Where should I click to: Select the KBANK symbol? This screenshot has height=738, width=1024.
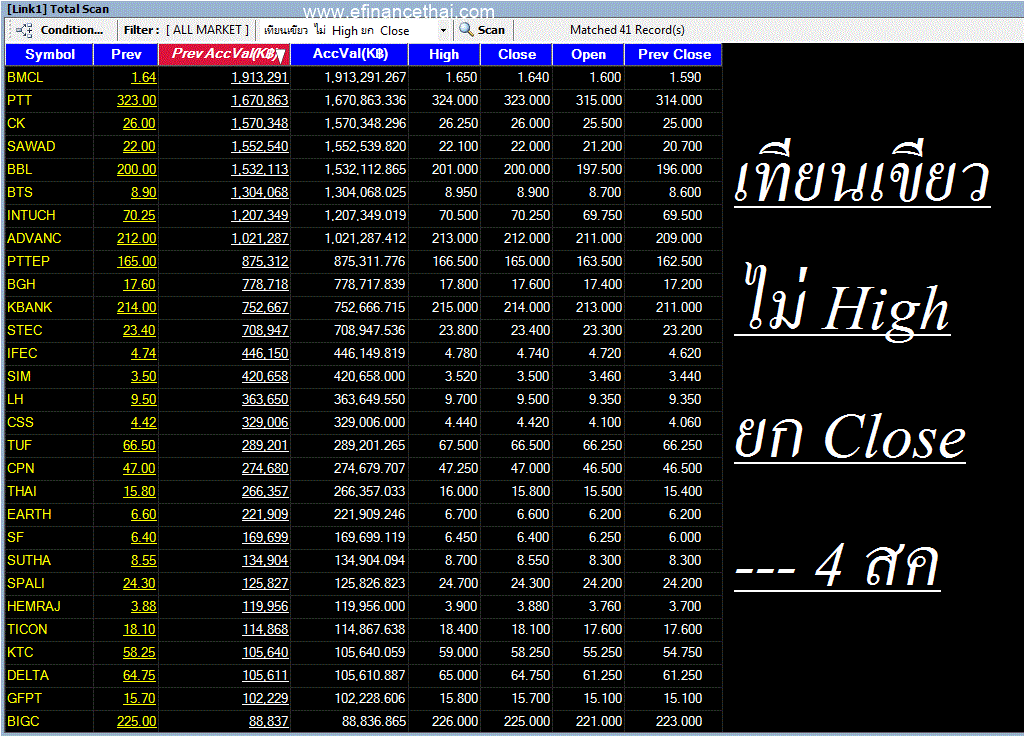tap(29, 307)
